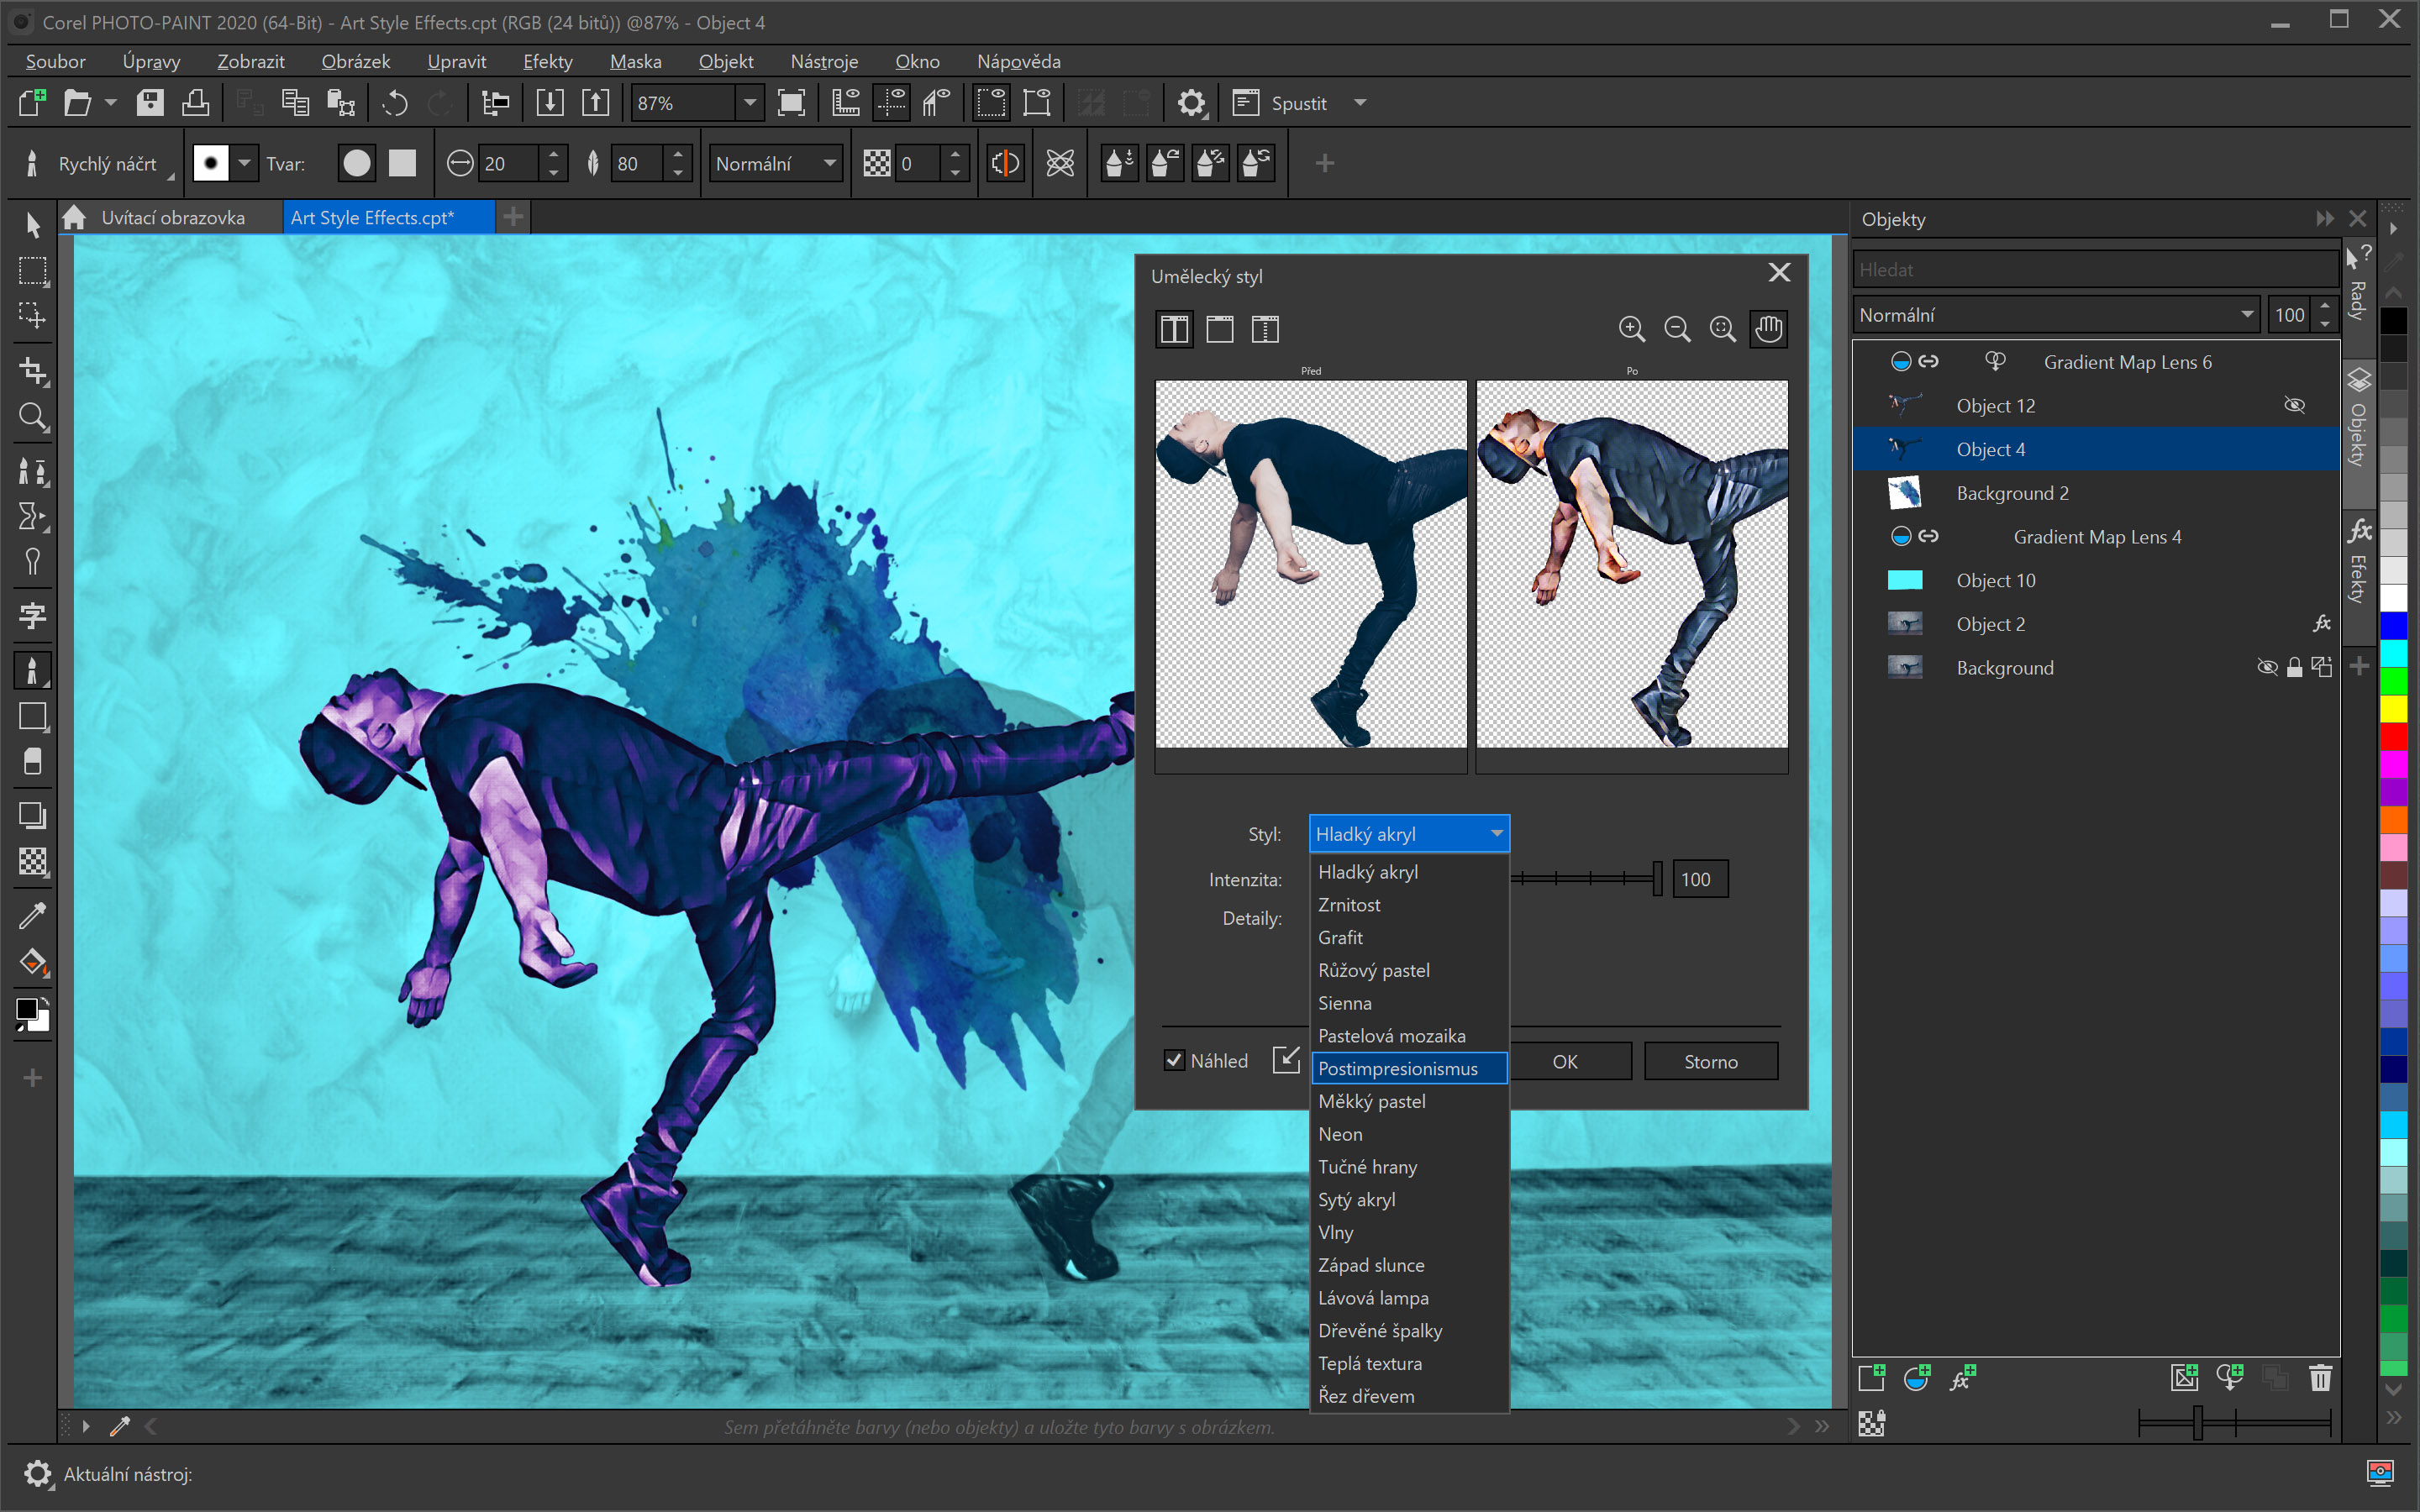
Task: Expand the Normální merge mode dropdown in Objekty panel
Action: point(2246,315)
